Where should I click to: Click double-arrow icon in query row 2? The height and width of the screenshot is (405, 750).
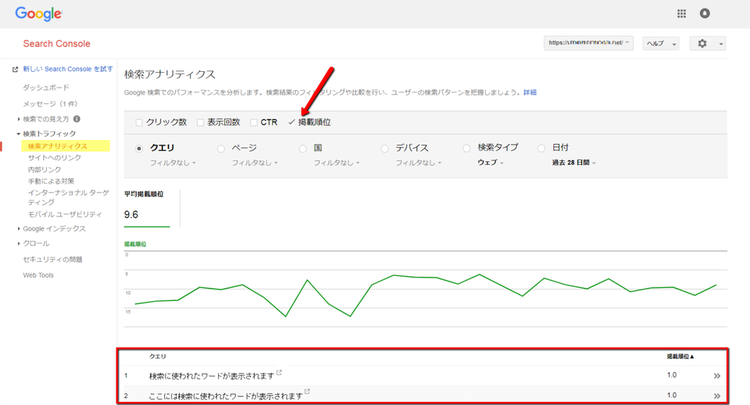point(717,395)
